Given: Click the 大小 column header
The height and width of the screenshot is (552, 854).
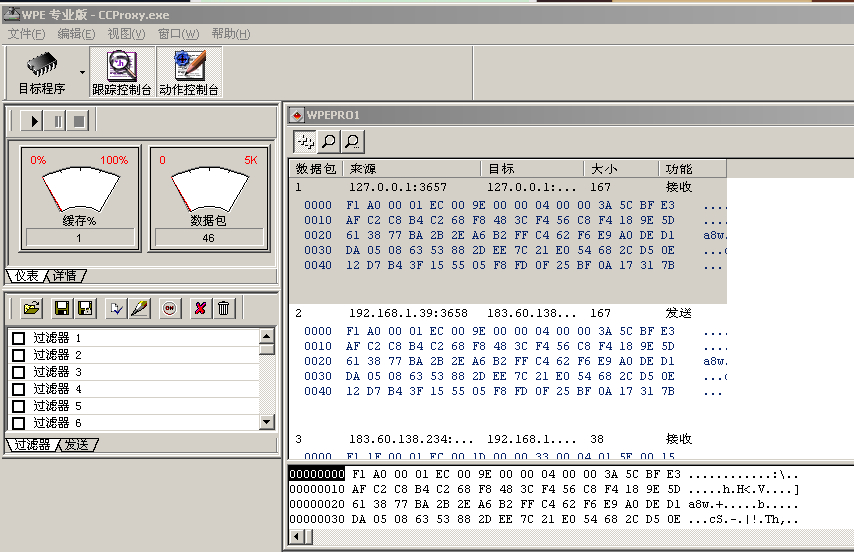Looking at the screenshot, I should pos(621,169).
